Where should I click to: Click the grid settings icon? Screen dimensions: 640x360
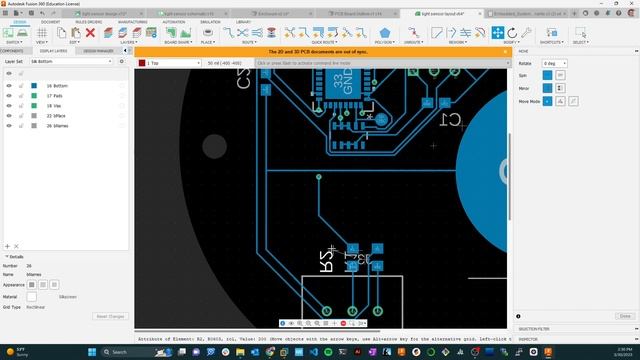click(42, 33)
